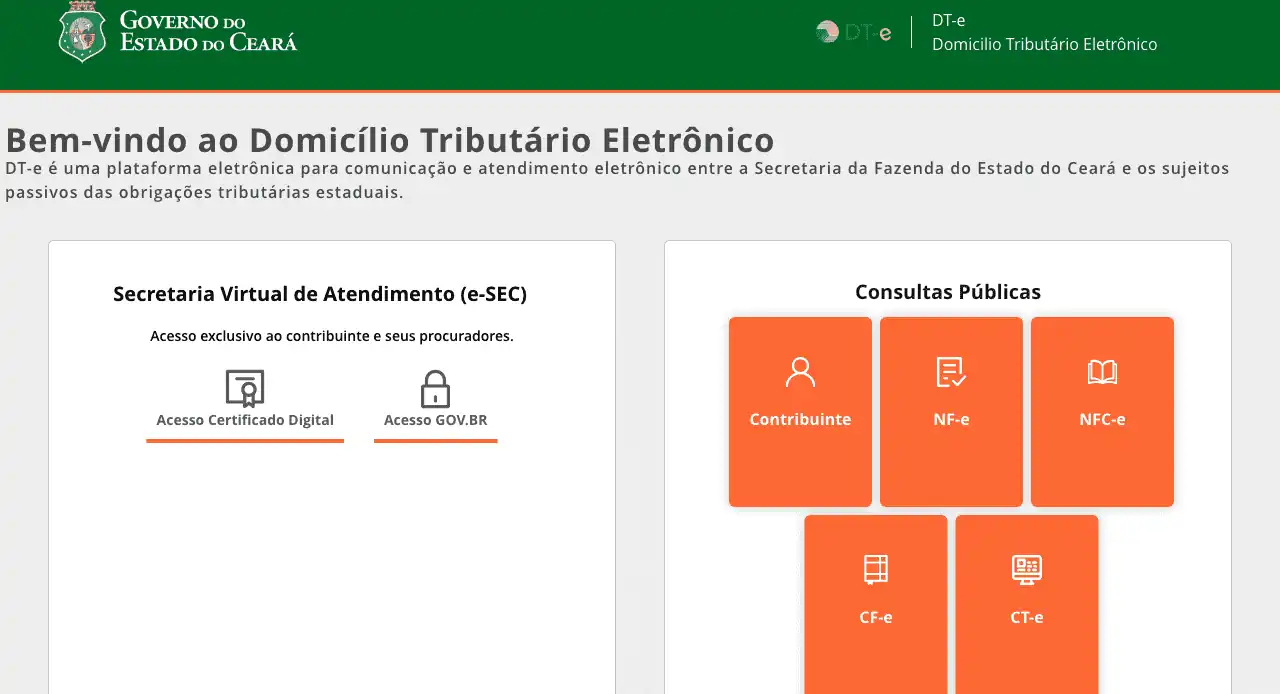Click the Ceará state coat of arms

pyautogui.click(x=82, y=31)
